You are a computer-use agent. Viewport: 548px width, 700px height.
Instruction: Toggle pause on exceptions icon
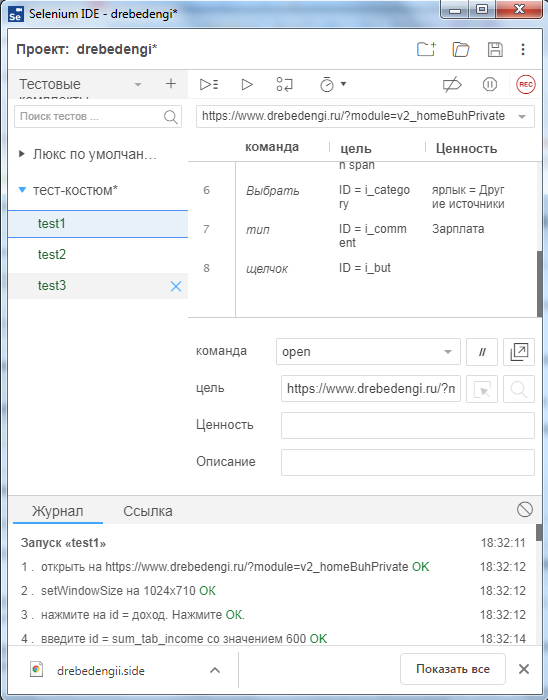pyautogui.click(x=490, y=84)
